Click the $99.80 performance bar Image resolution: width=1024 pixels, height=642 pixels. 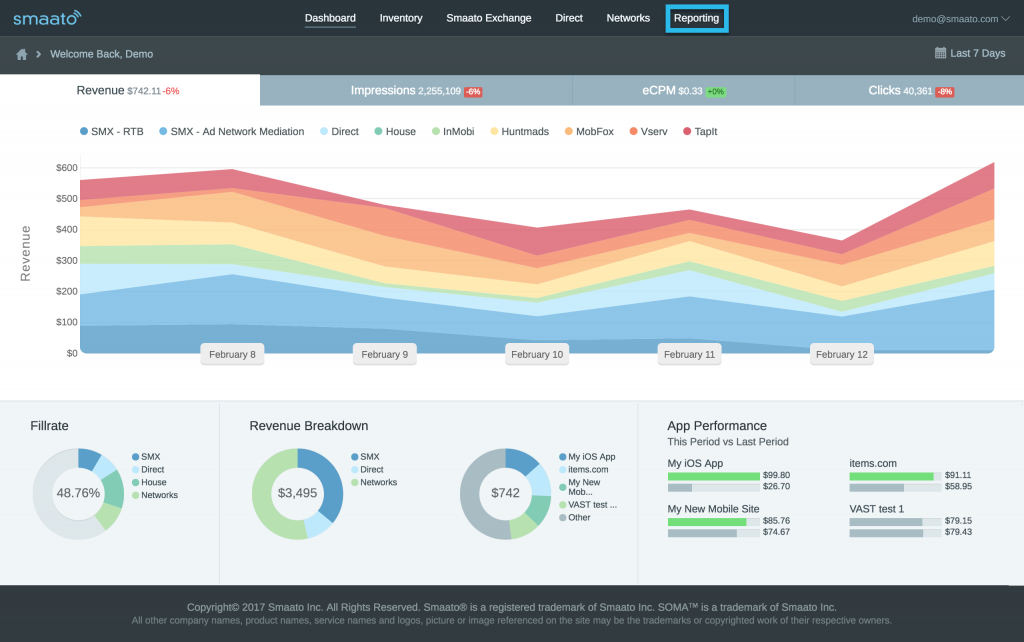(714, 476)
